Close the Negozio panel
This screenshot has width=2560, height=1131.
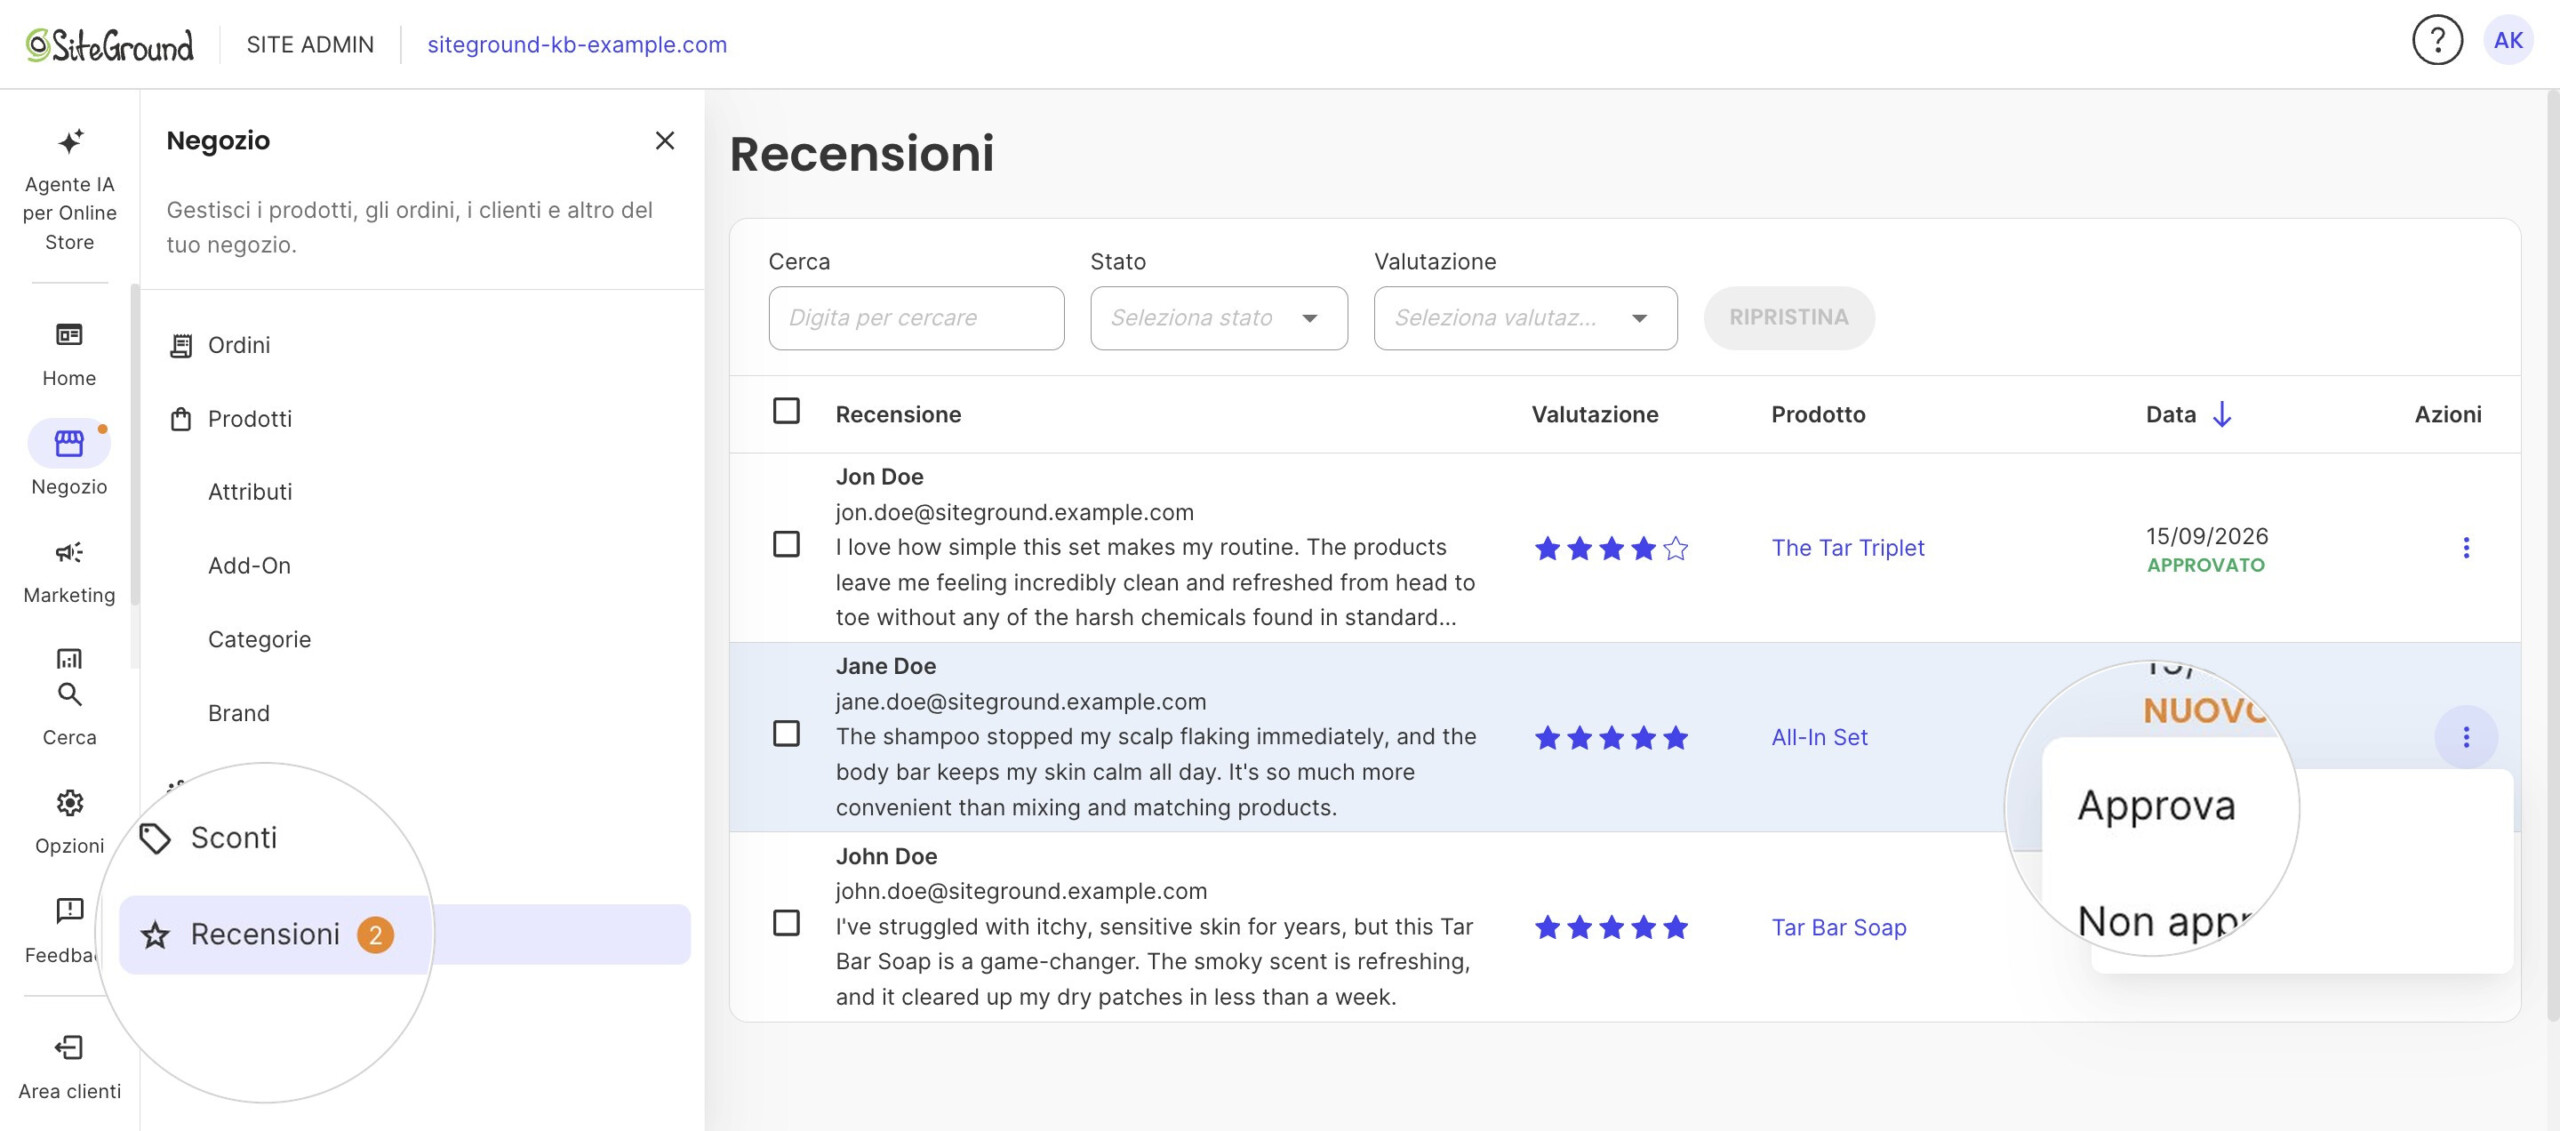(x=665, y=141)
